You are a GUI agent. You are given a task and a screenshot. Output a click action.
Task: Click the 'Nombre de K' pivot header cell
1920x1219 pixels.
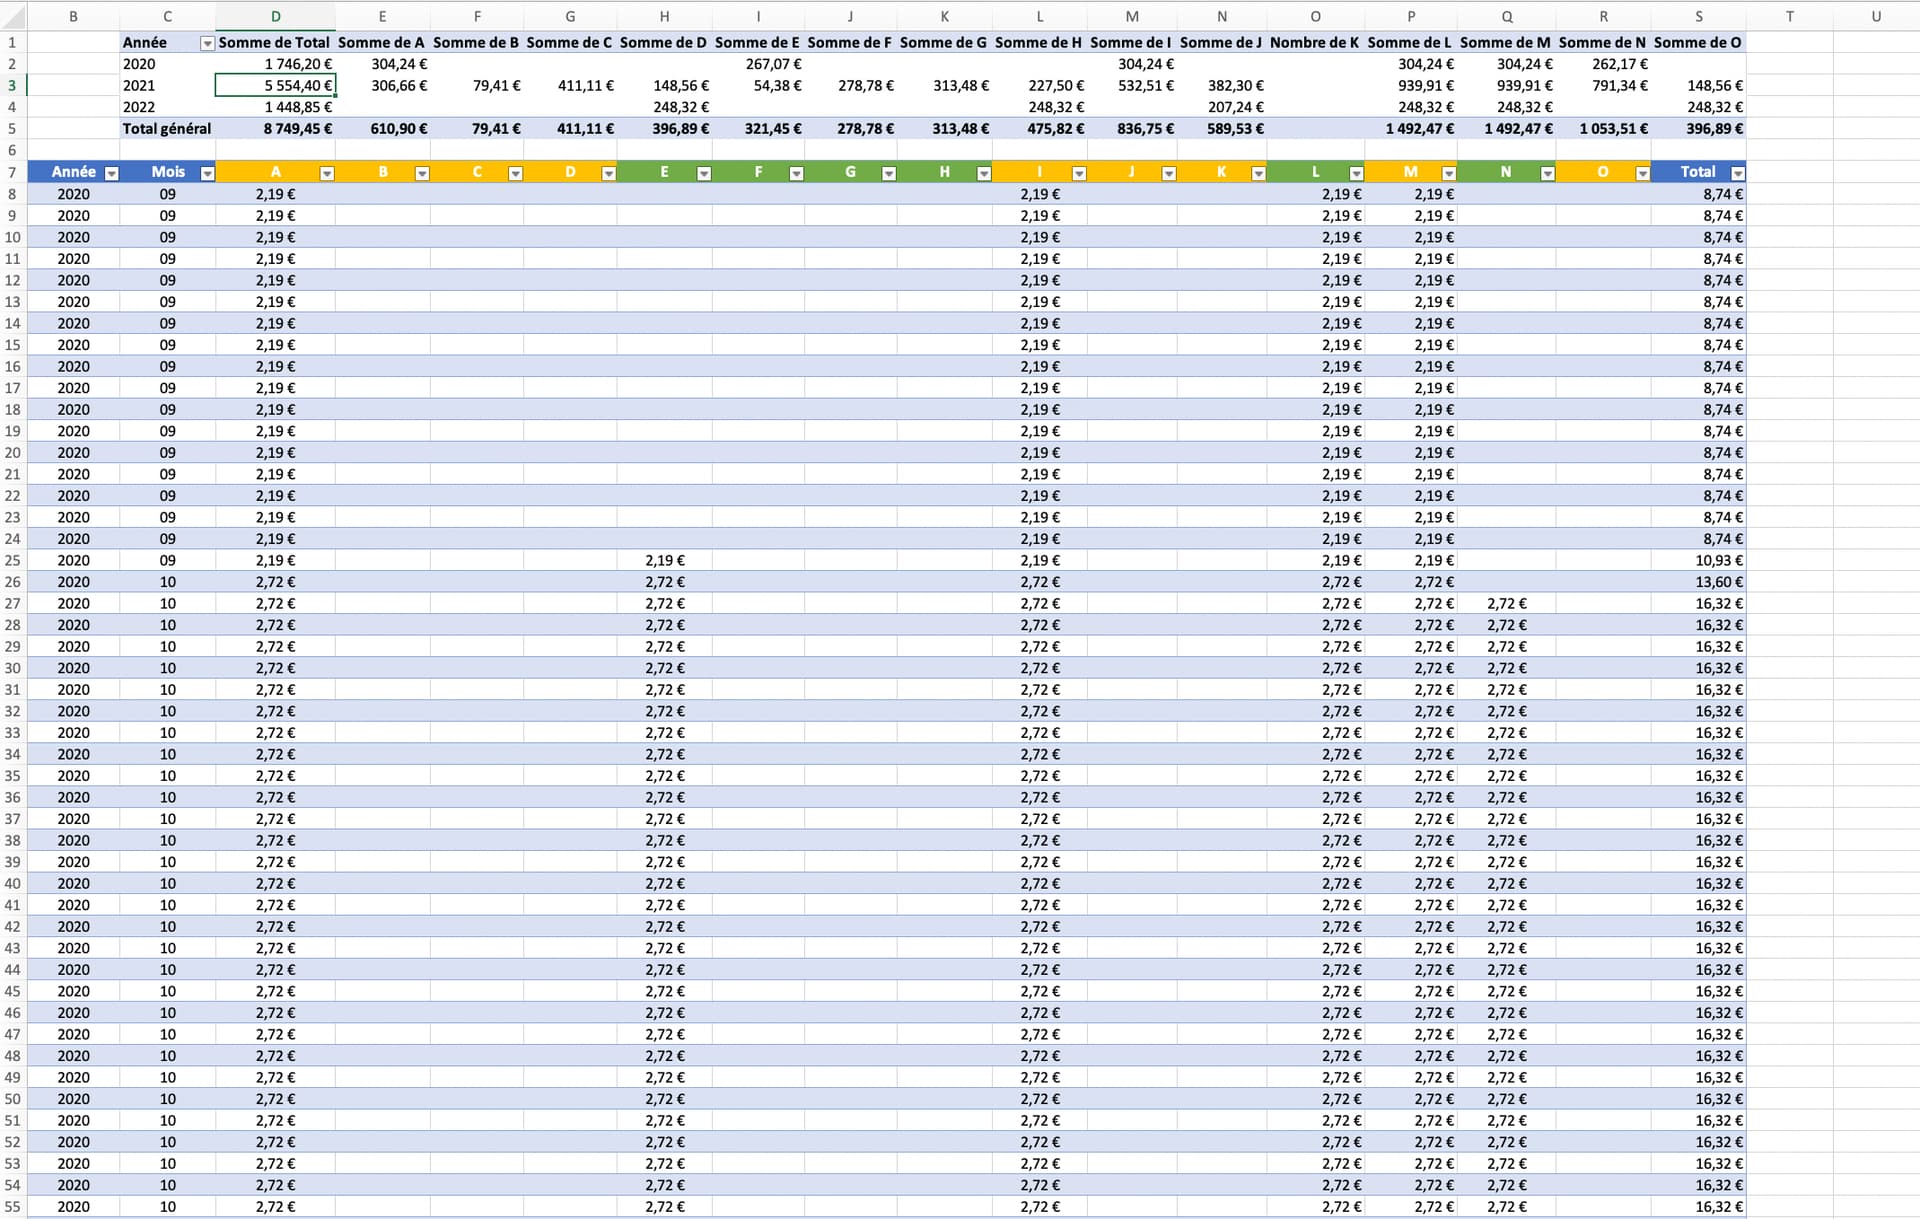click(1315, 42)
